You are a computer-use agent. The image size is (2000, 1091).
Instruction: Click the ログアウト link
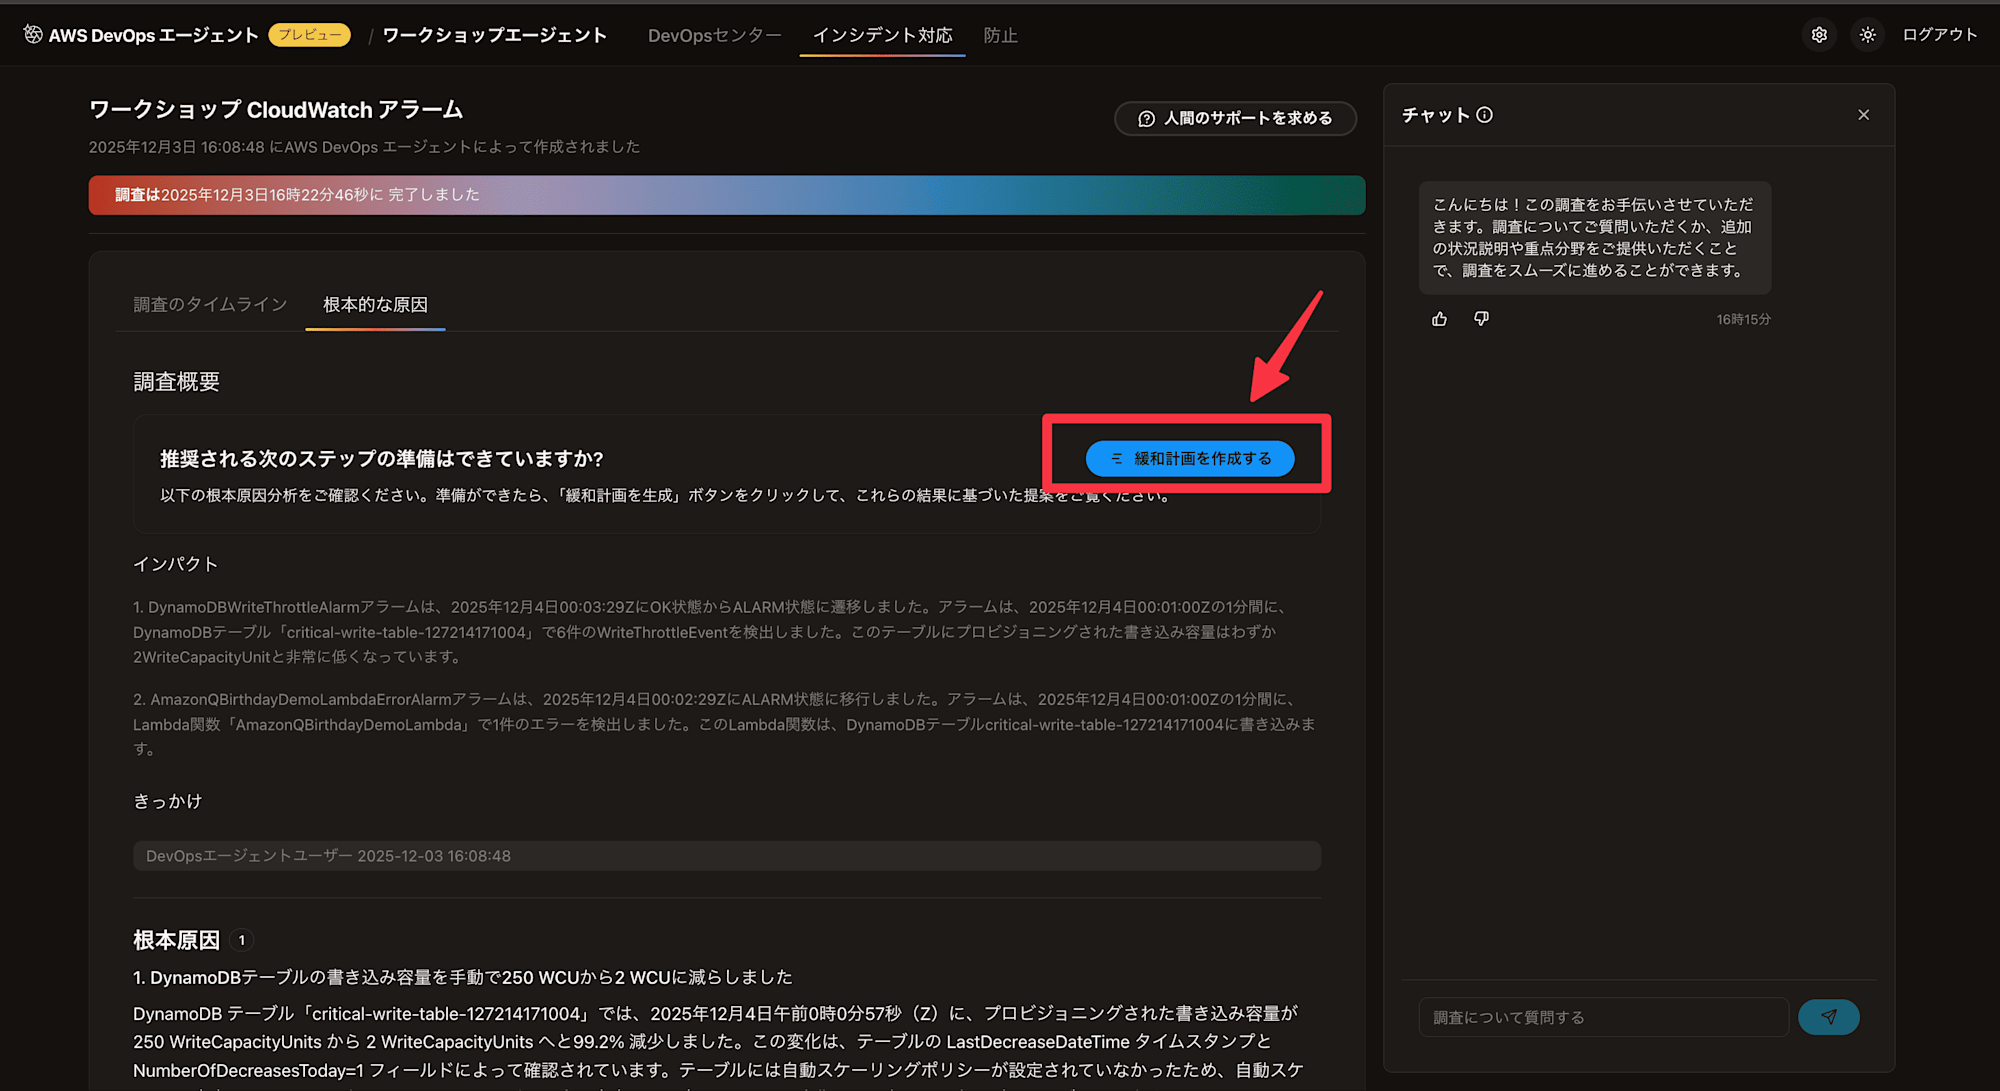coord(1939,35)
